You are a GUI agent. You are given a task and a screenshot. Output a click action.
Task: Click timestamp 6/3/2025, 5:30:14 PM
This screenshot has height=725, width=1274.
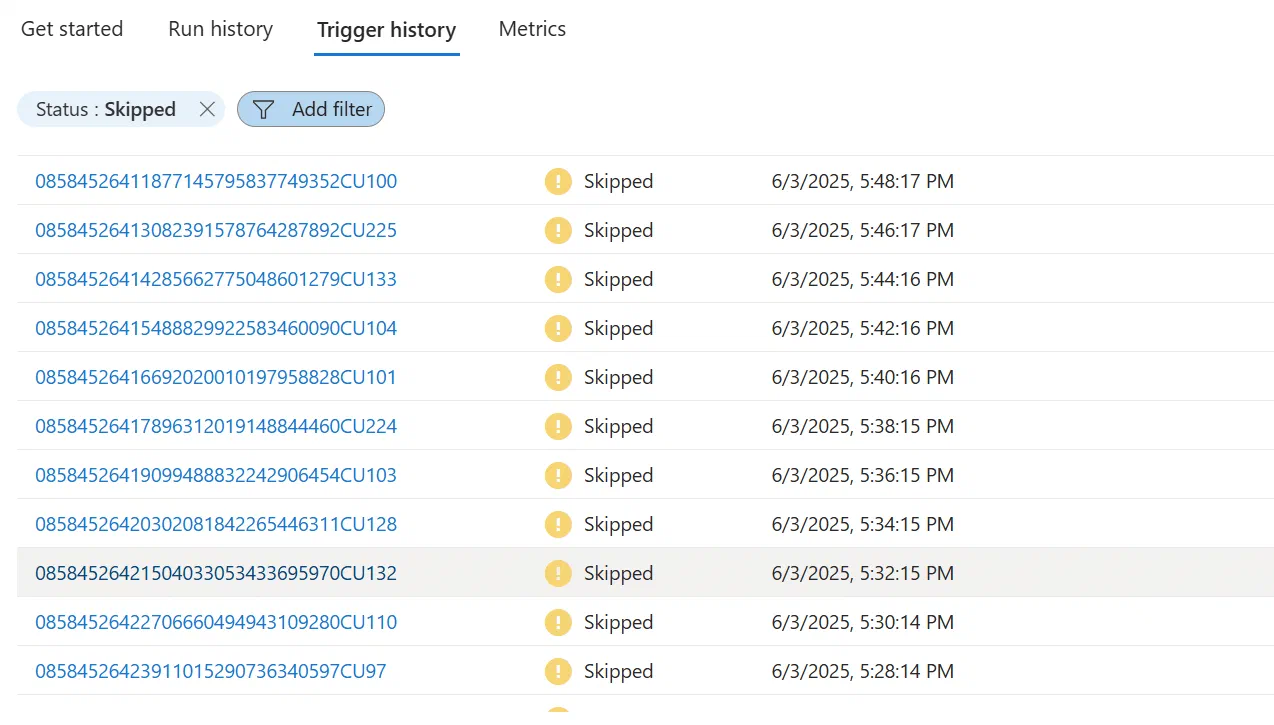click(863, 622)
